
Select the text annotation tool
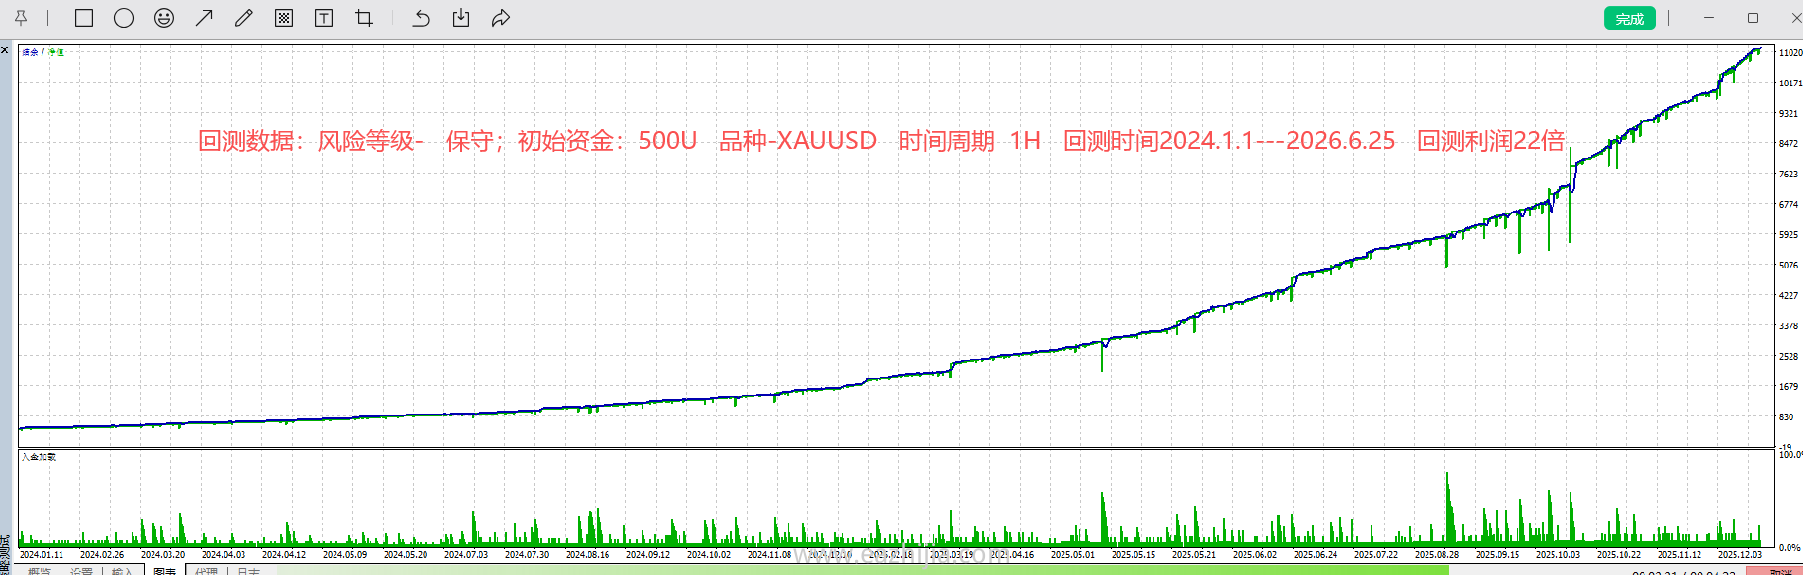click(324, 18)
